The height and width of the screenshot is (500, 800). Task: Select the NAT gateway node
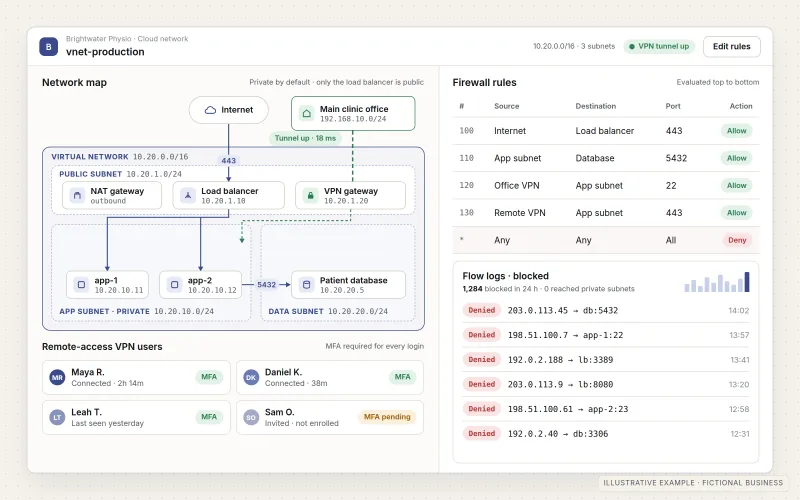pos(112,195)
